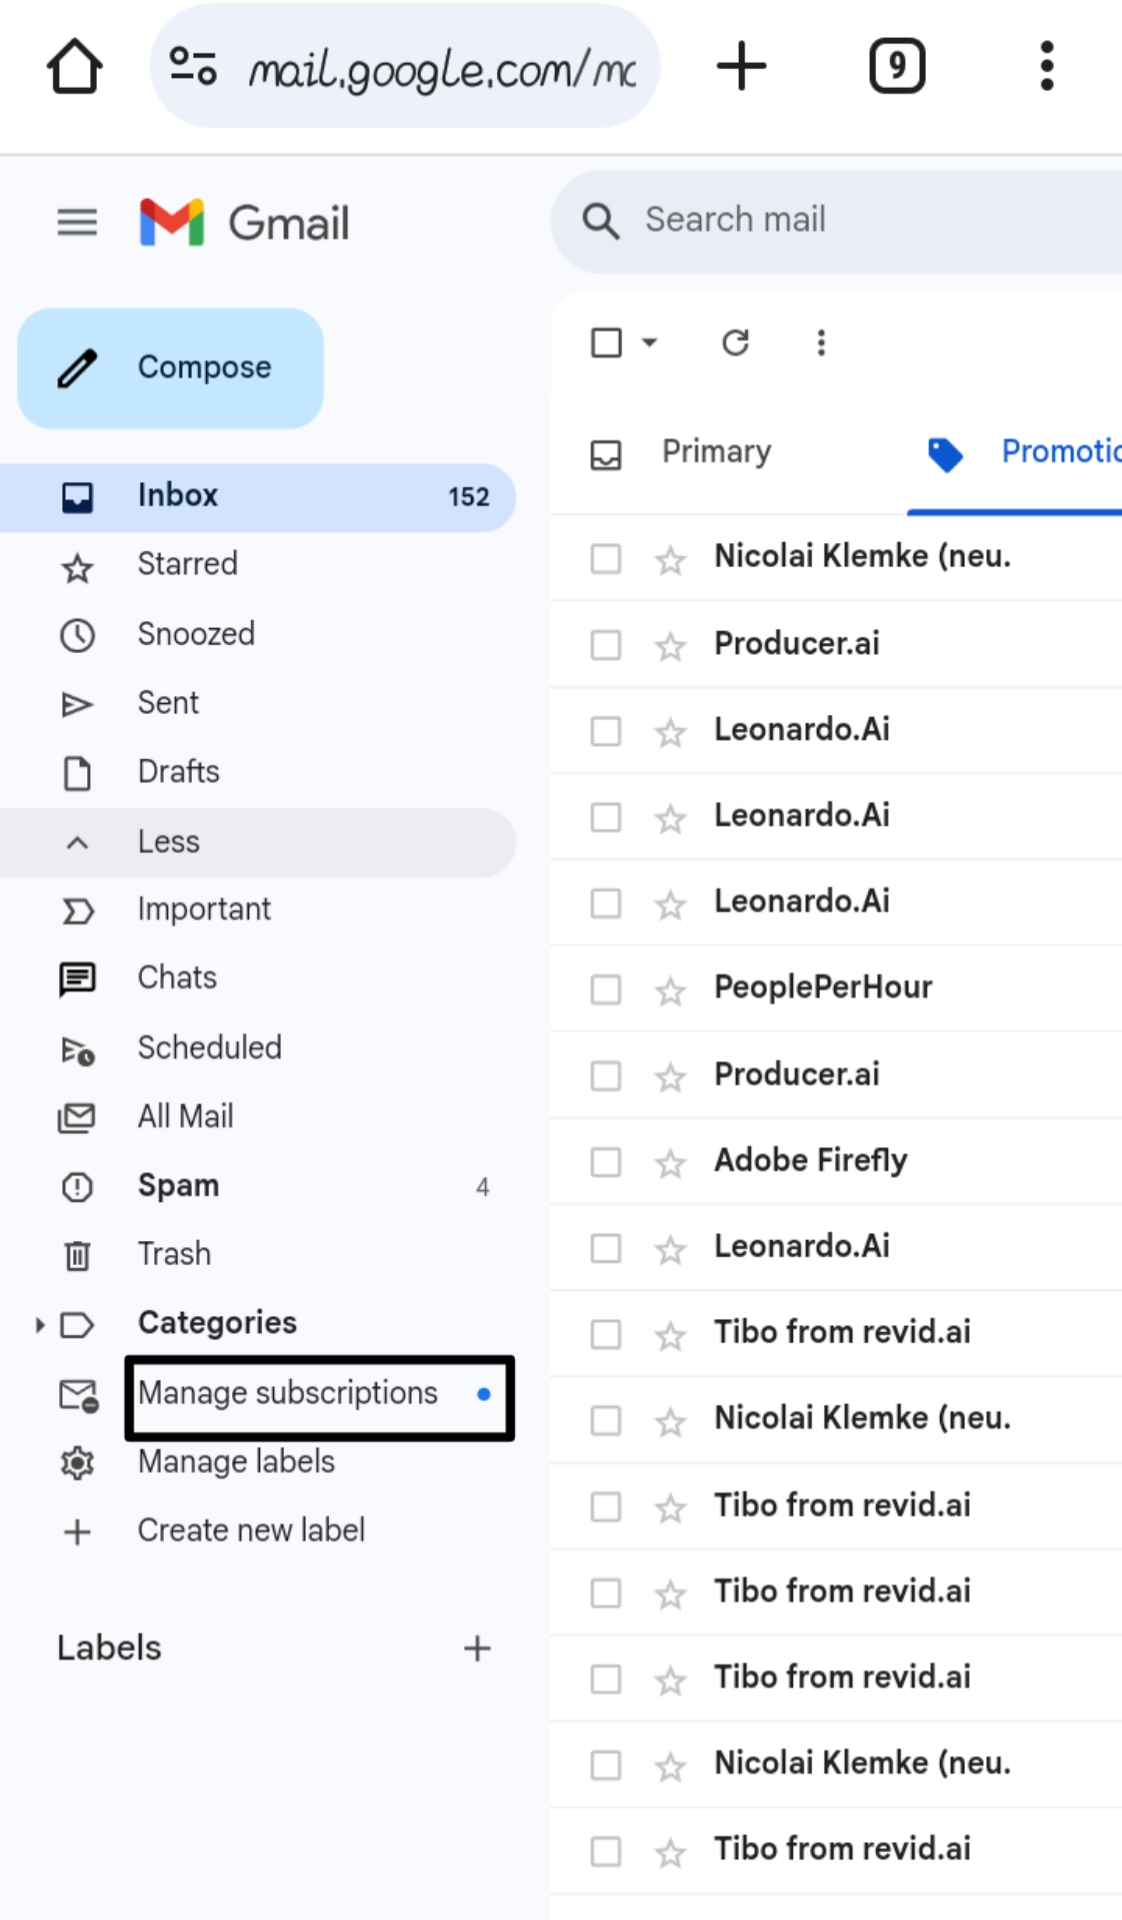1122x1920 pixels.
Task: Check the select-all messages checkbox
Action: click(x=606, y=343)
